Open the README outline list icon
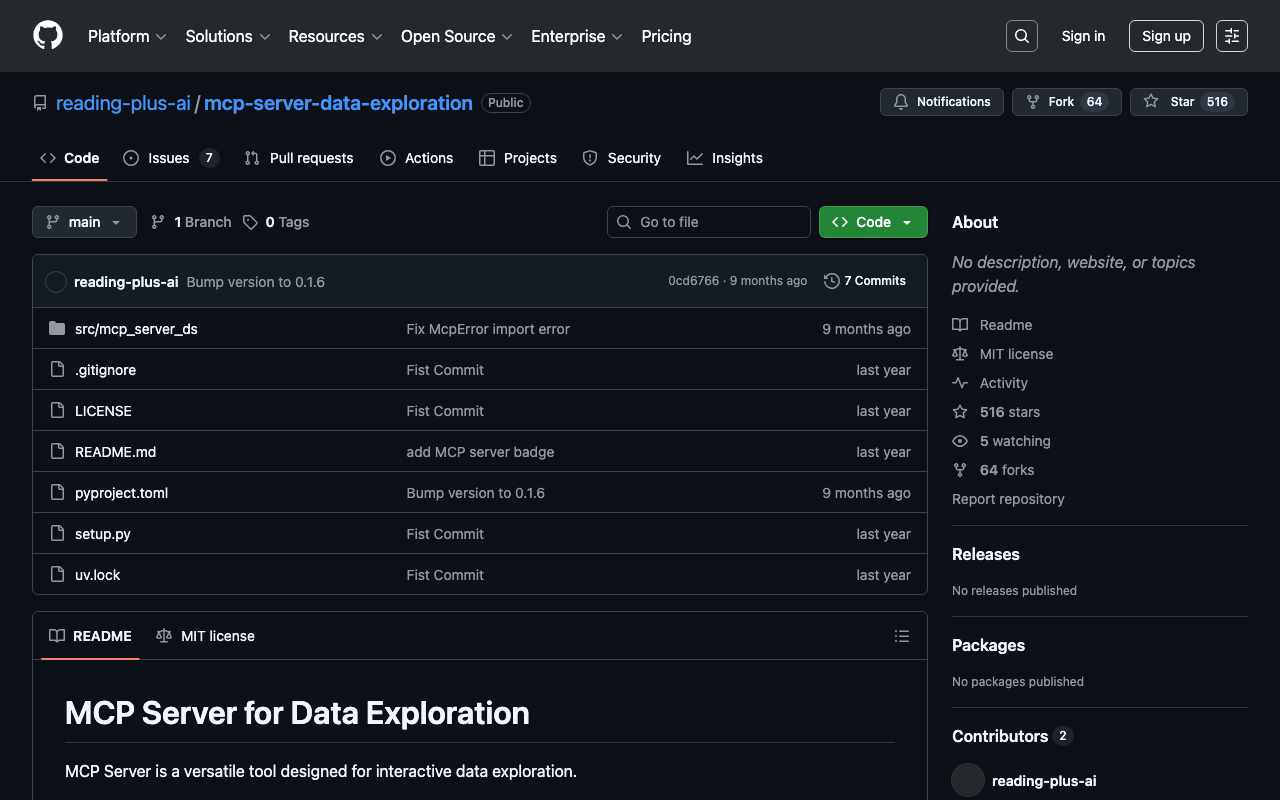This screenshot has width=1280, height=800. tap(901, 636)
